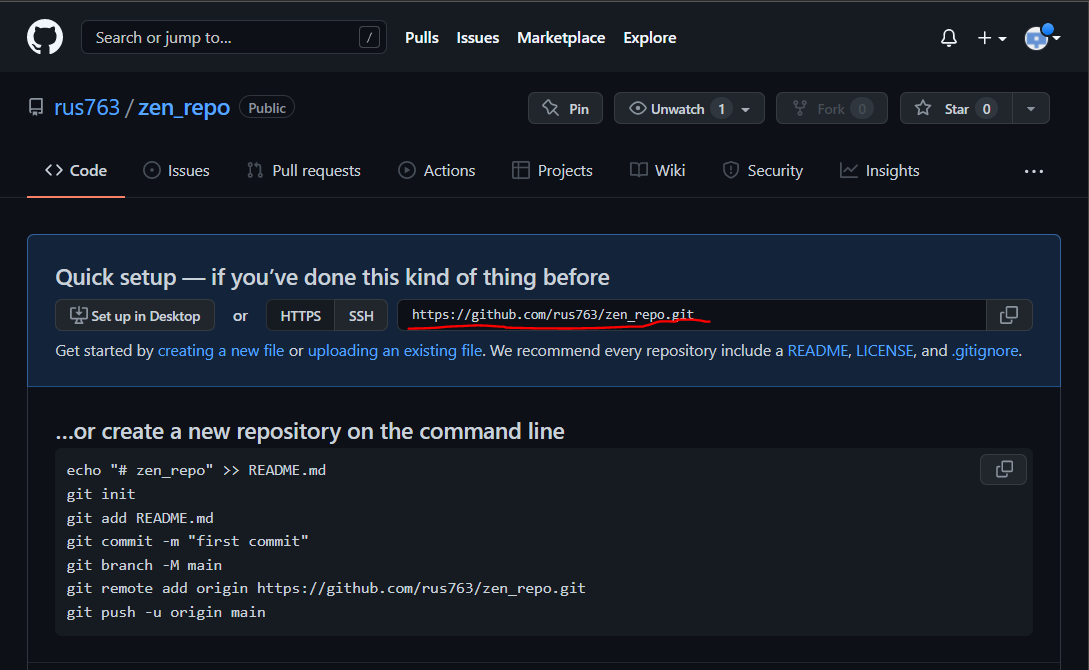1089x670 pixels.
Task: Open the Unwatch notifications dropdown
Action: [x=689, y=108]
